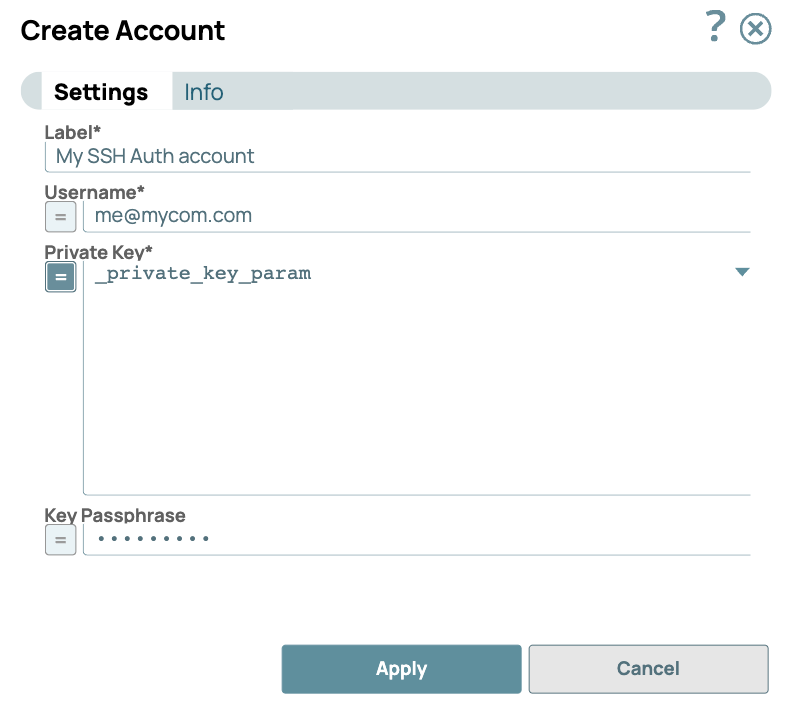Open the help question mark icon
Screen dimensions: 790x706
point(714,27)
